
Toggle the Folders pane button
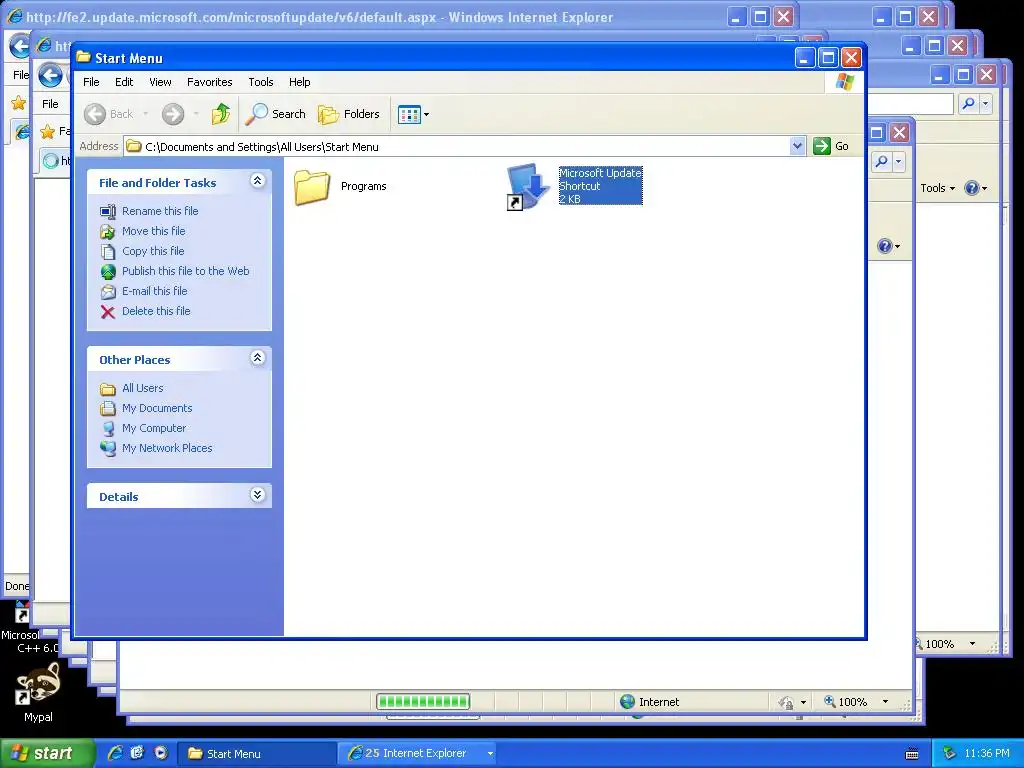[x=349, y=114]
